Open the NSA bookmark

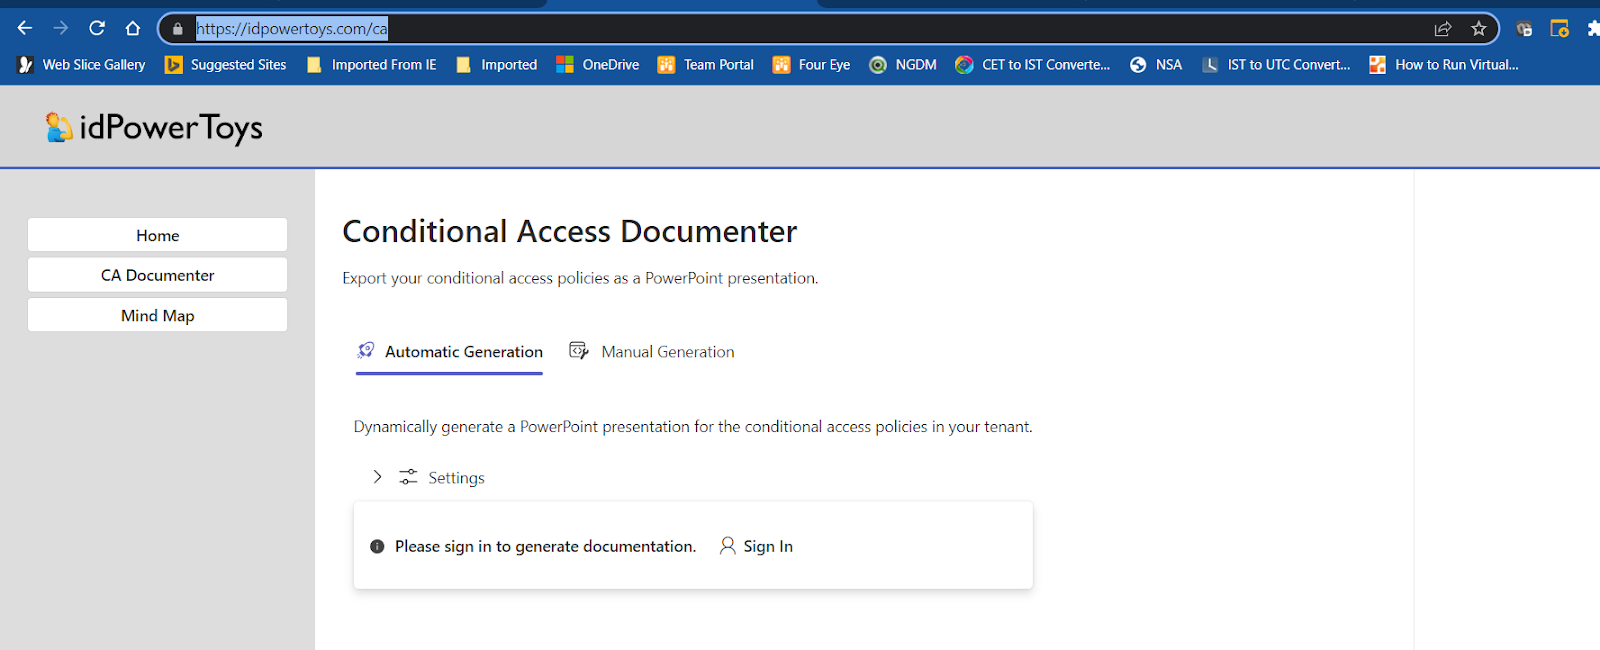[x=1156, y=65]
